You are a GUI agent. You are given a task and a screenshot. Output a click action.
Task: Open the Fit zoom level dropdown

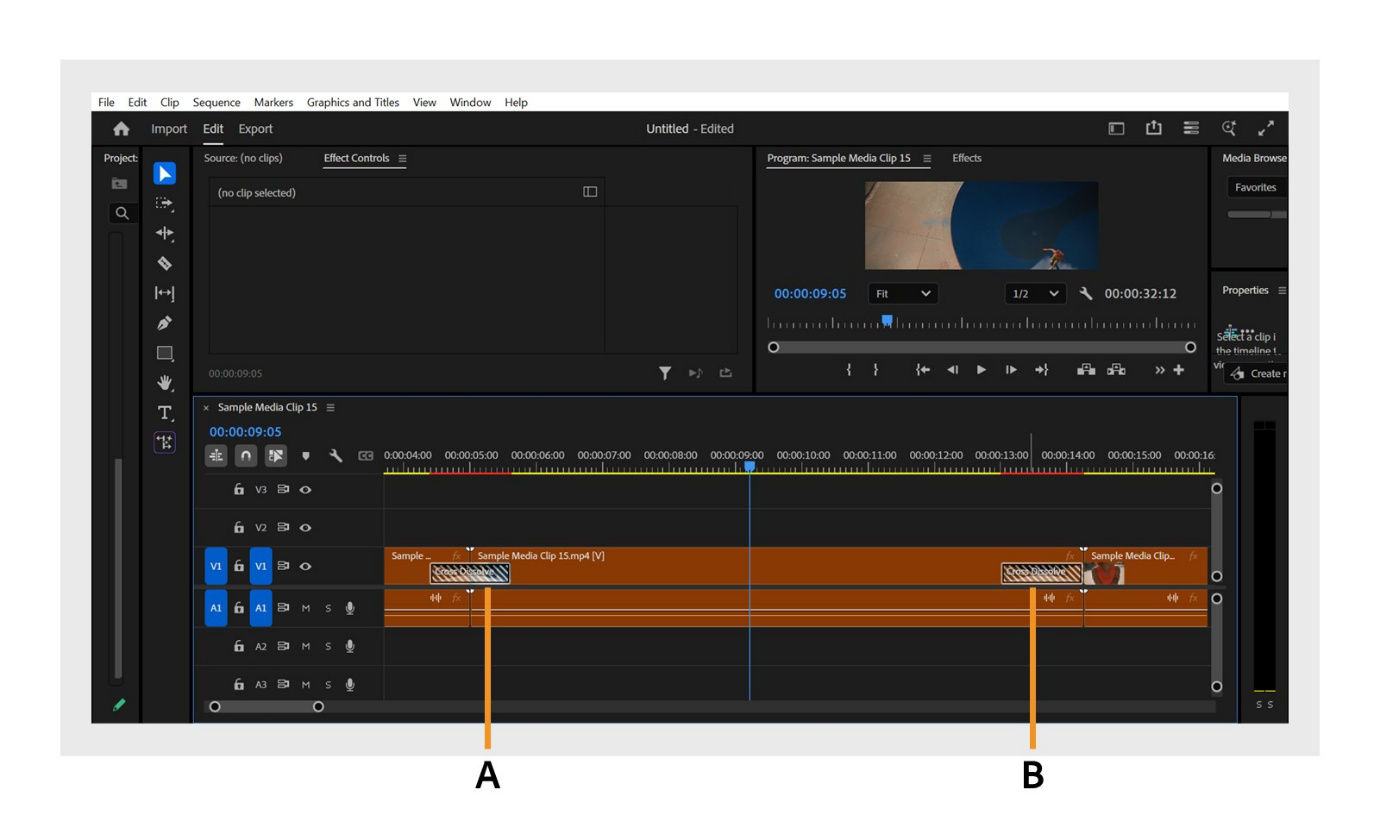tap(901, 293)
